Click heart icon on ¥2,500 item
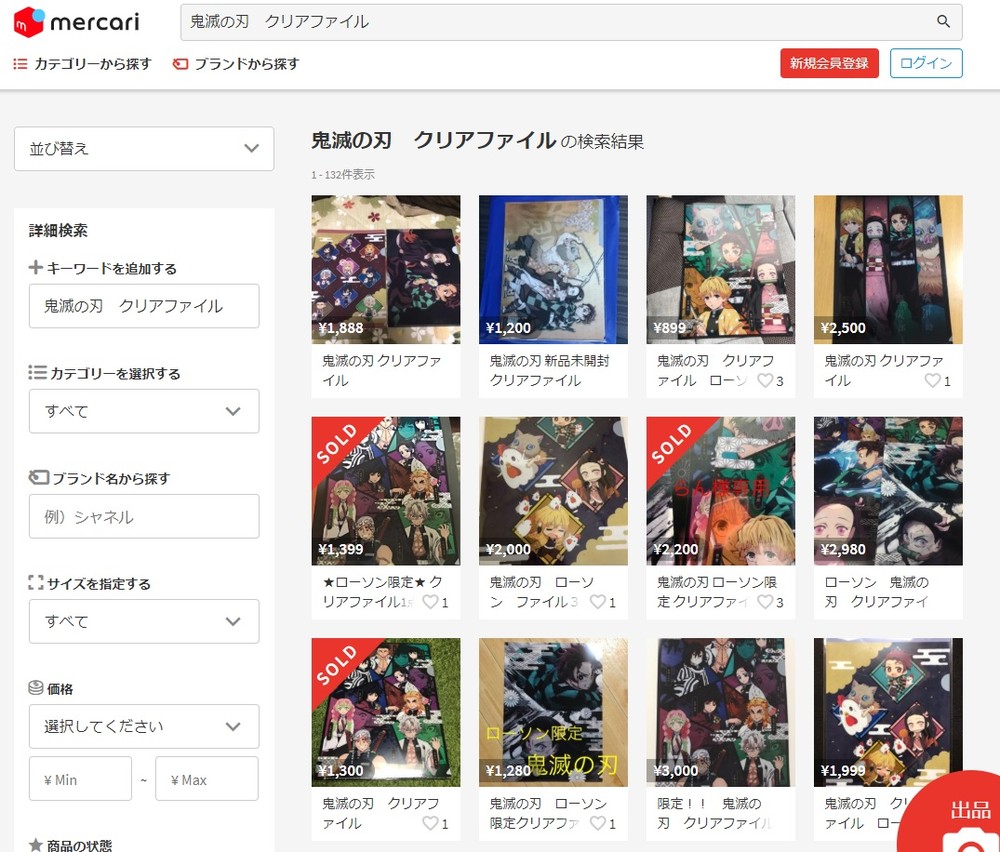Image resolution: width=1000 pixels, height=852 pixels. [932, 381]
